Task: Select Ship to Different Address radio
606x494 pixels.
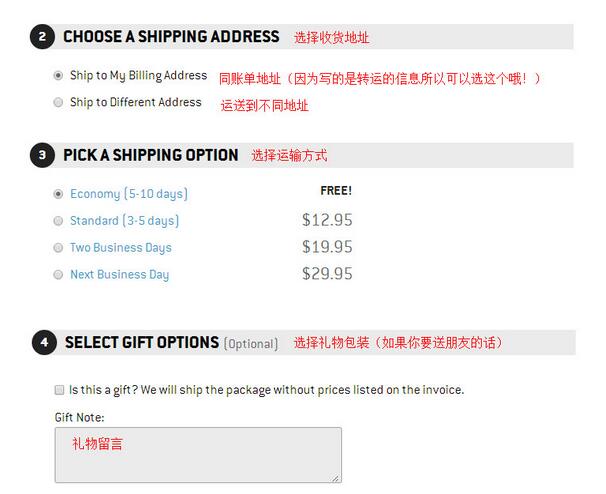Action: 58,102
